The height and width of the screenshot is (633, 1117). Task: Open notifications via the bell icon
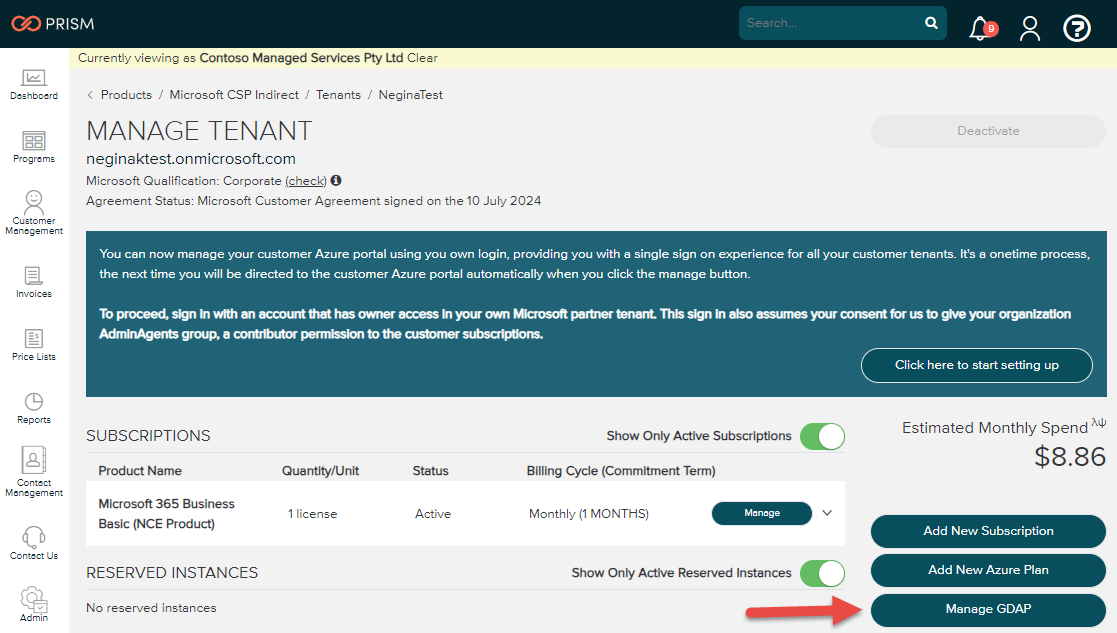click(x=977, y=29)
